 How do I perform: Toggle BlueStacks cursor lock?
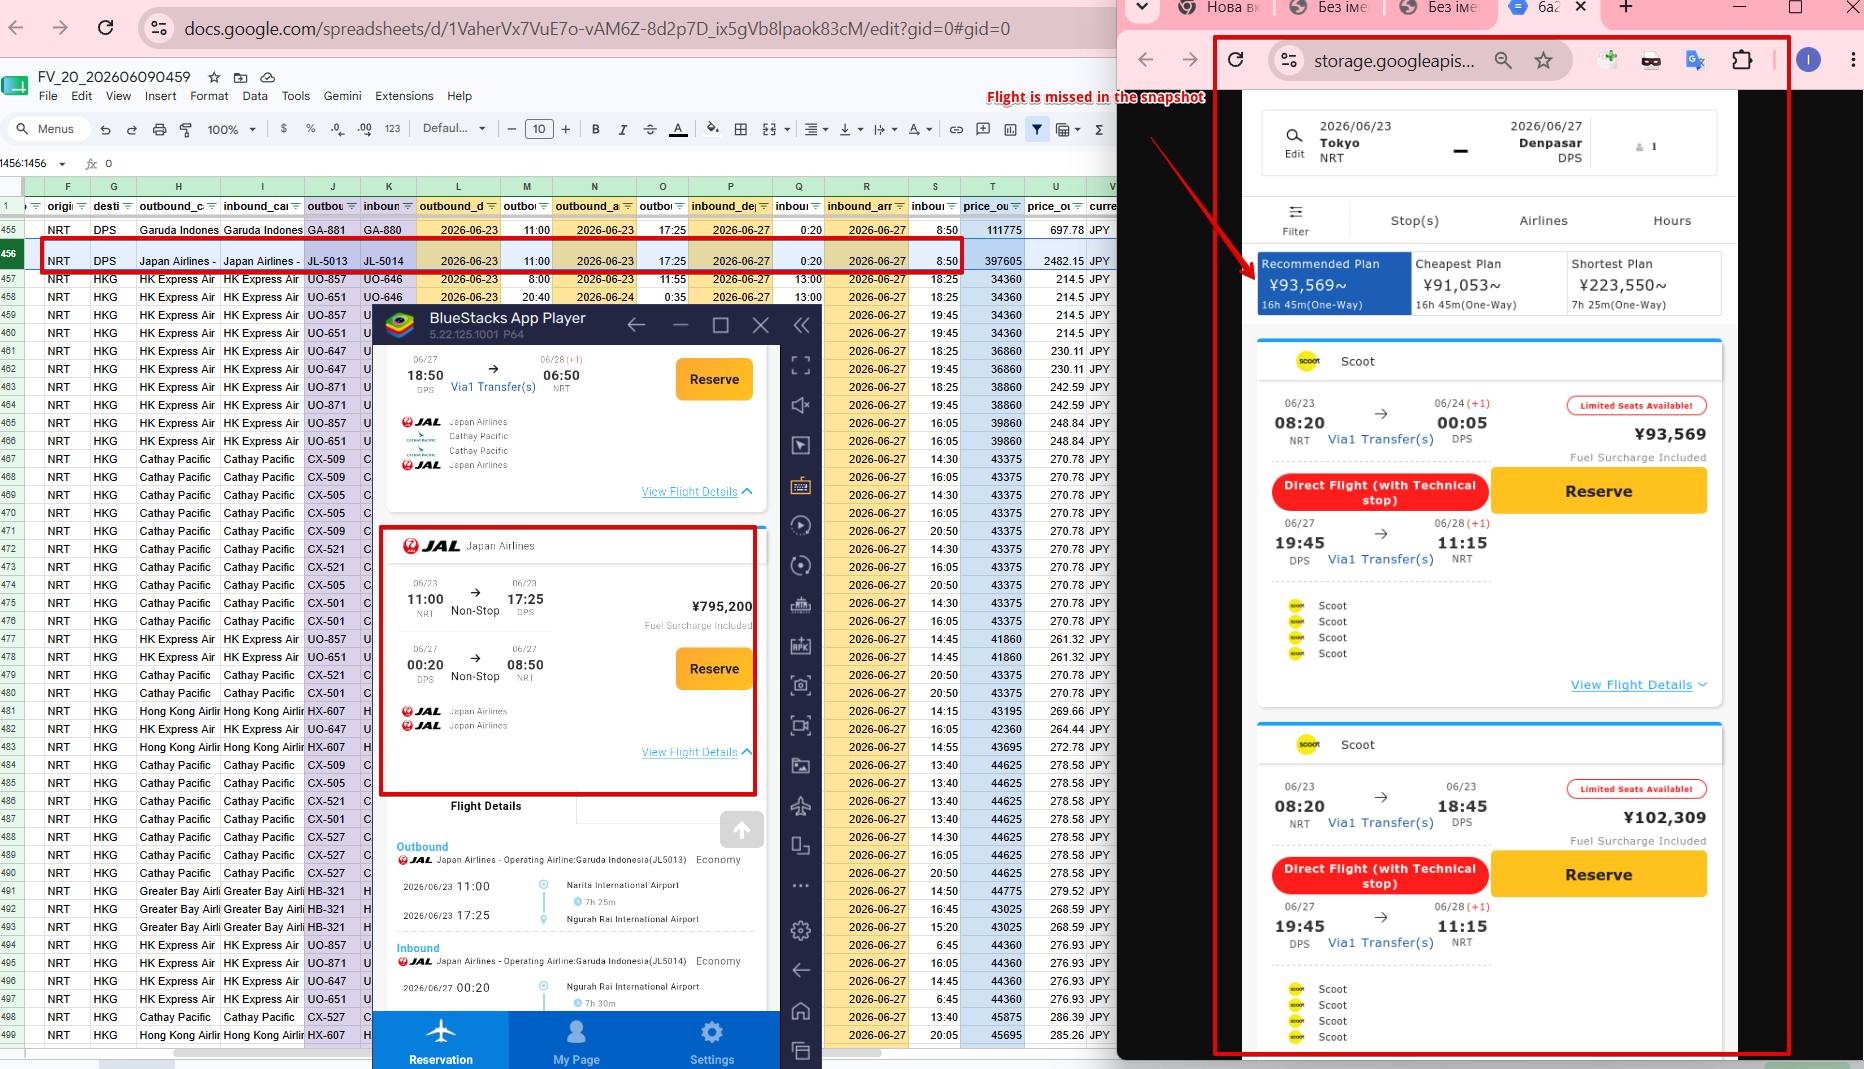coord(800,445)
